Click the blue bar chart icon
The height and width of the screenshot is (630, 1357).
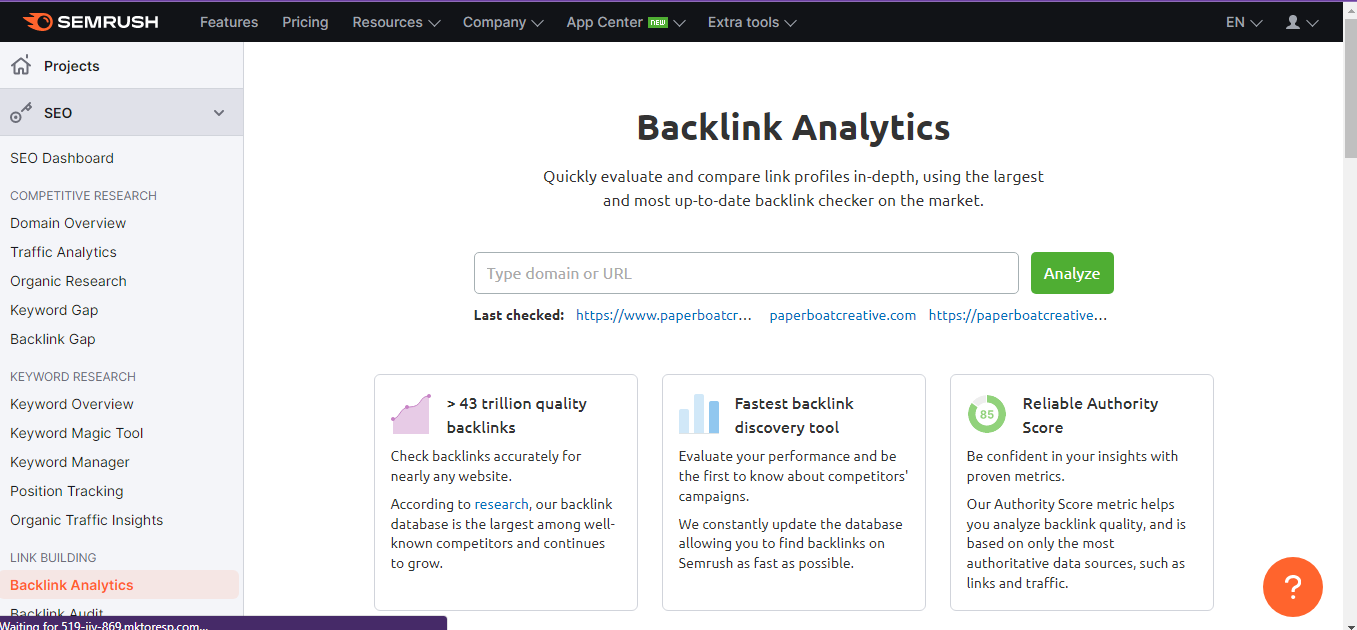pyautogui.click(x=699, y=414)
